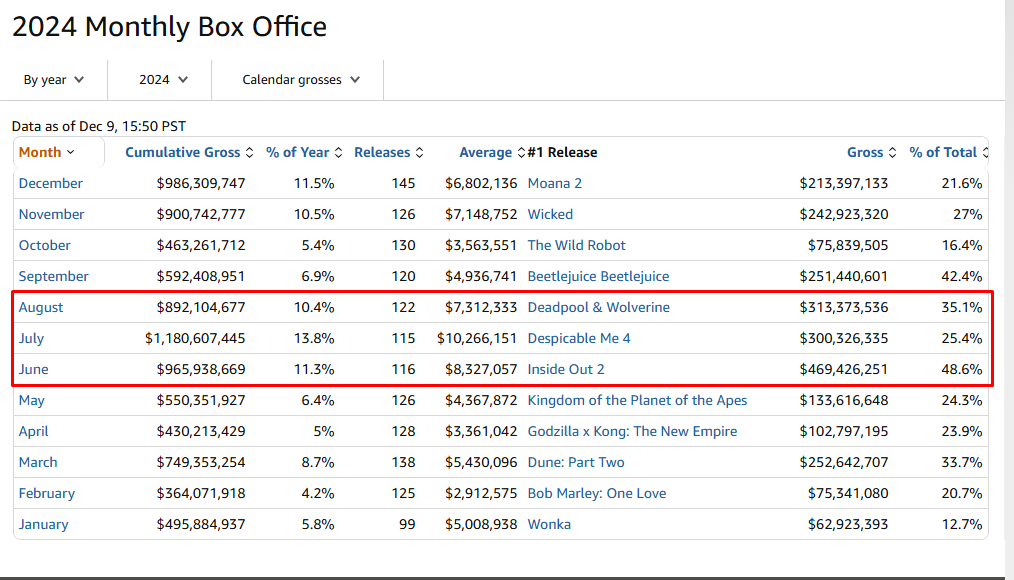The image size is (1014, 580).
Task: Open the January month link
Action: pos(43,525)
